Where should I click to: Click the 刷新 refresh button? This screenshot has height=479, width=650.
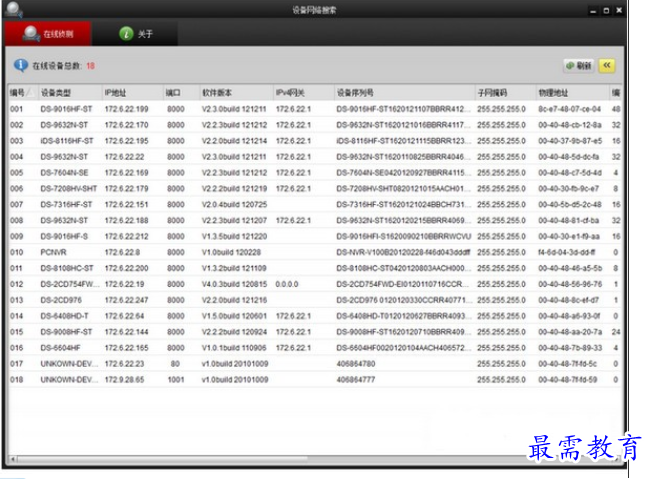(579, 66)
